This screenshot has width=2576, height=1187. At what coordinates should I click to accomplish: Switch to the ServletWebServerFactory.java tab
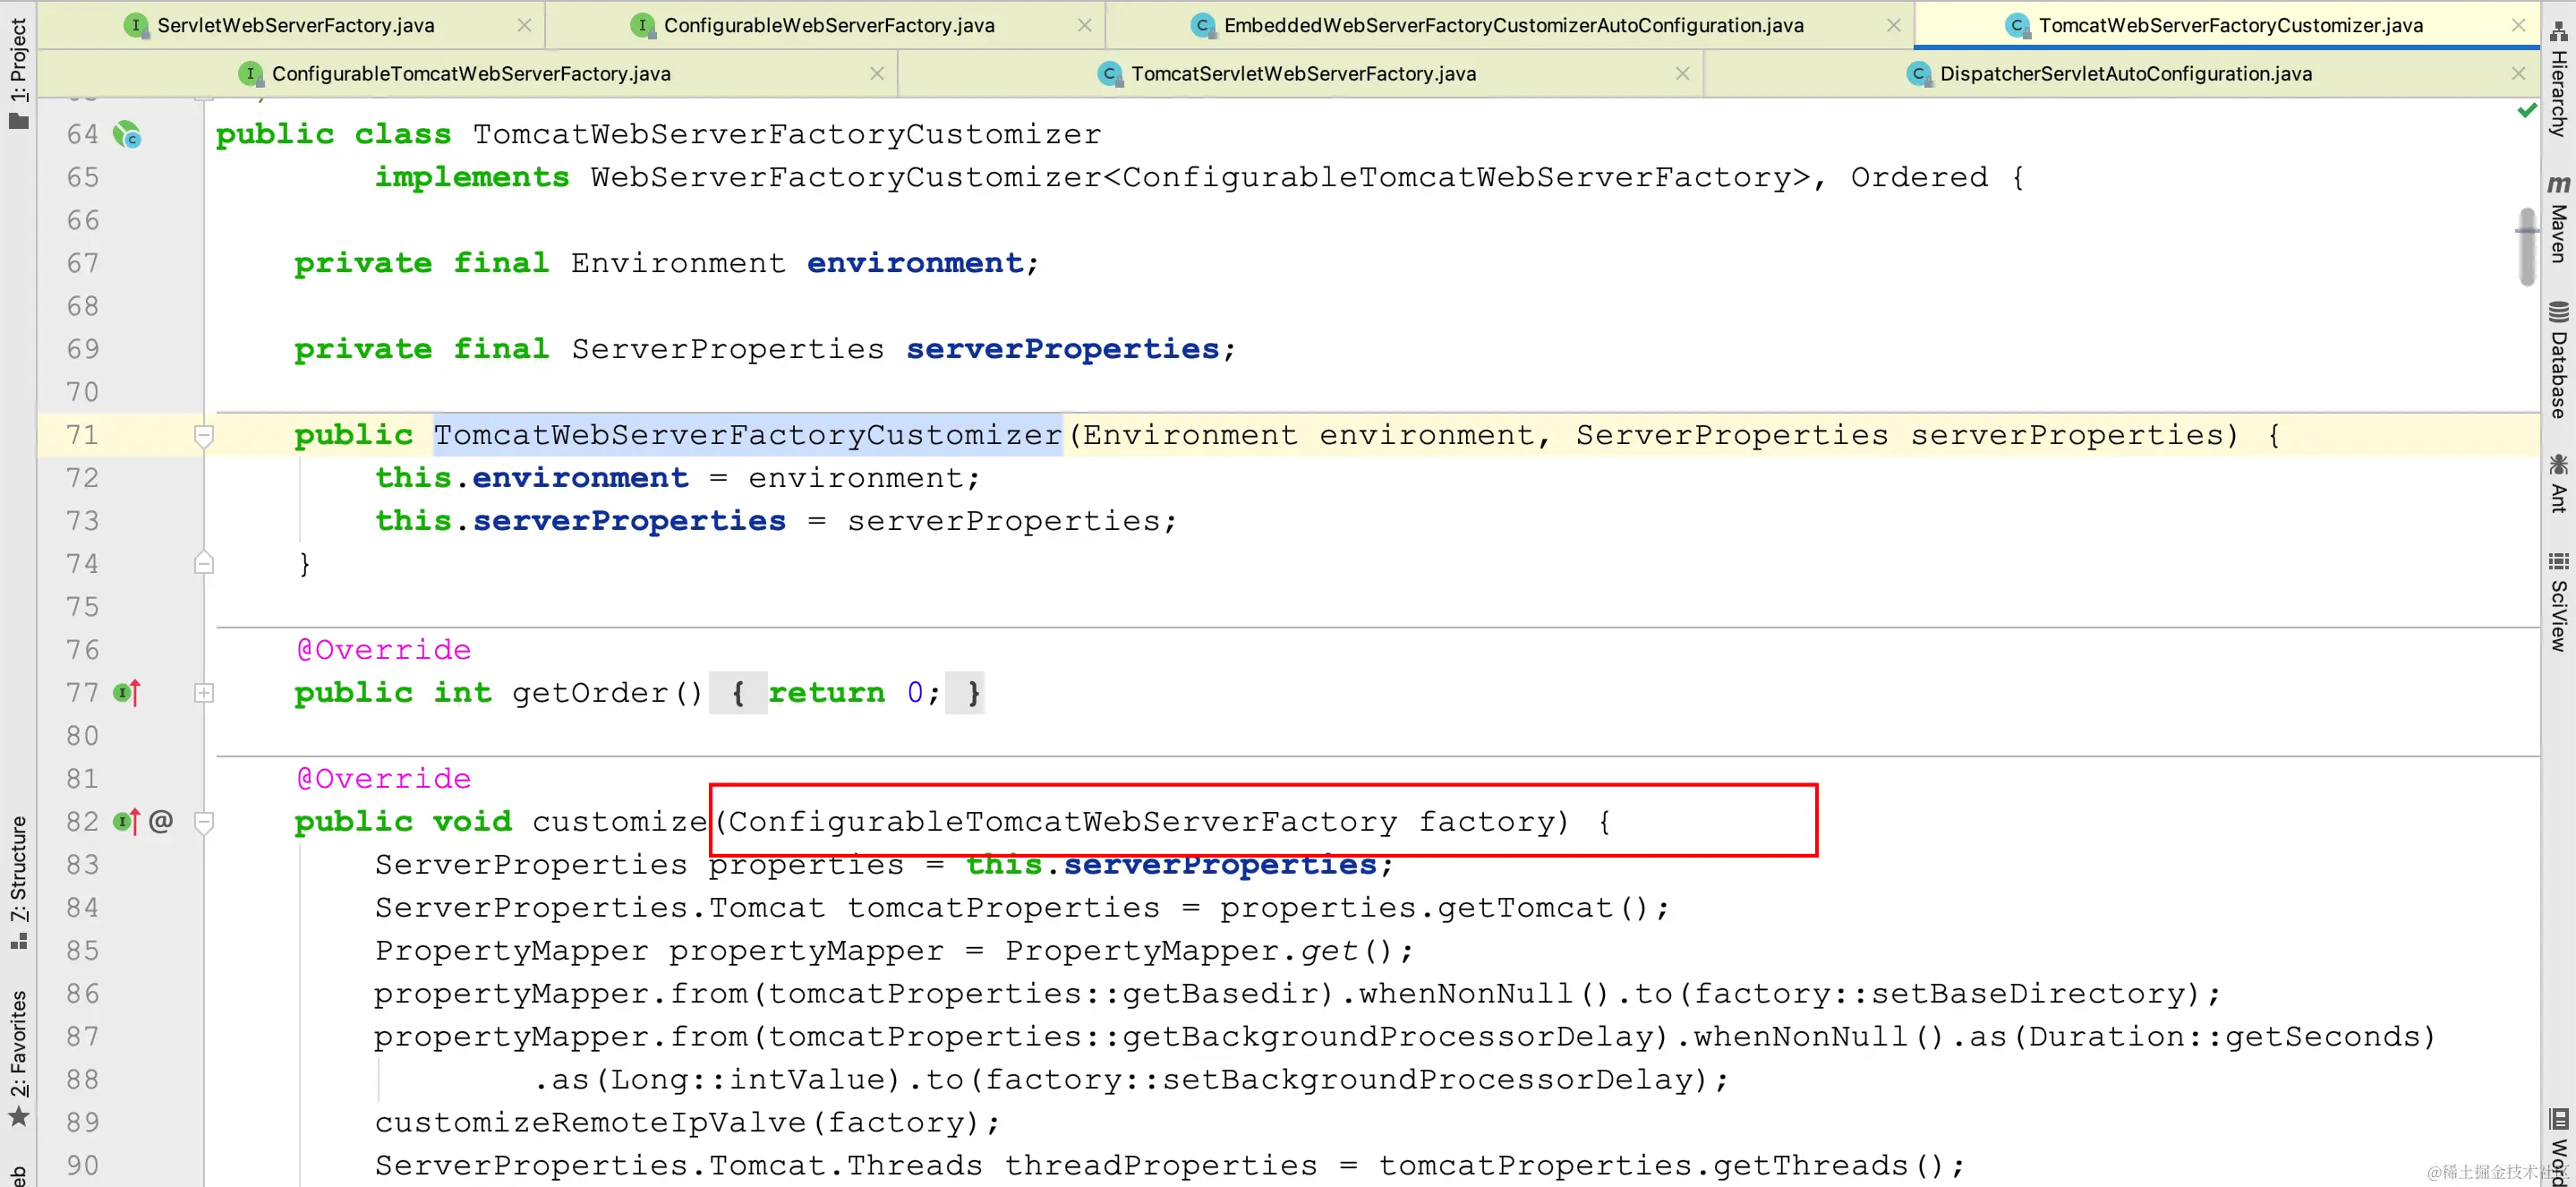(295, 25)
